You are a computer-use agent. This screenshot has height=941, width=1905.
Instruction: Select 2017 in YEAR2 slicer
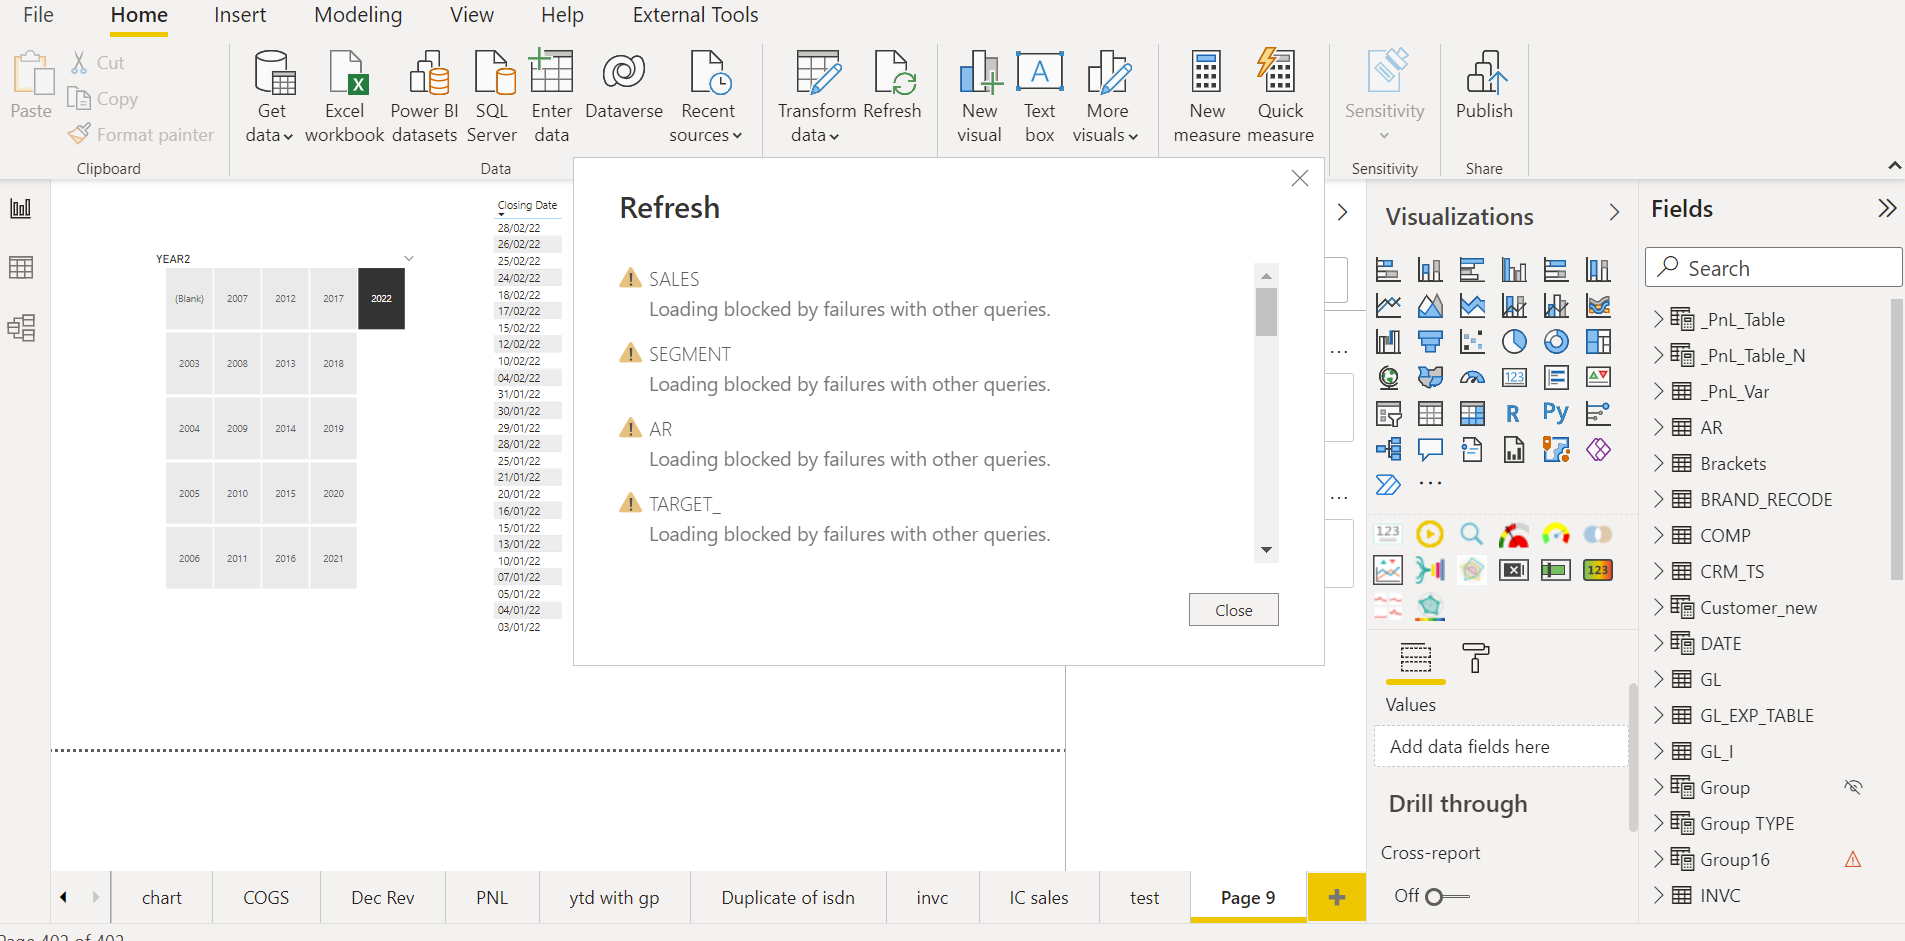point(333,298)
